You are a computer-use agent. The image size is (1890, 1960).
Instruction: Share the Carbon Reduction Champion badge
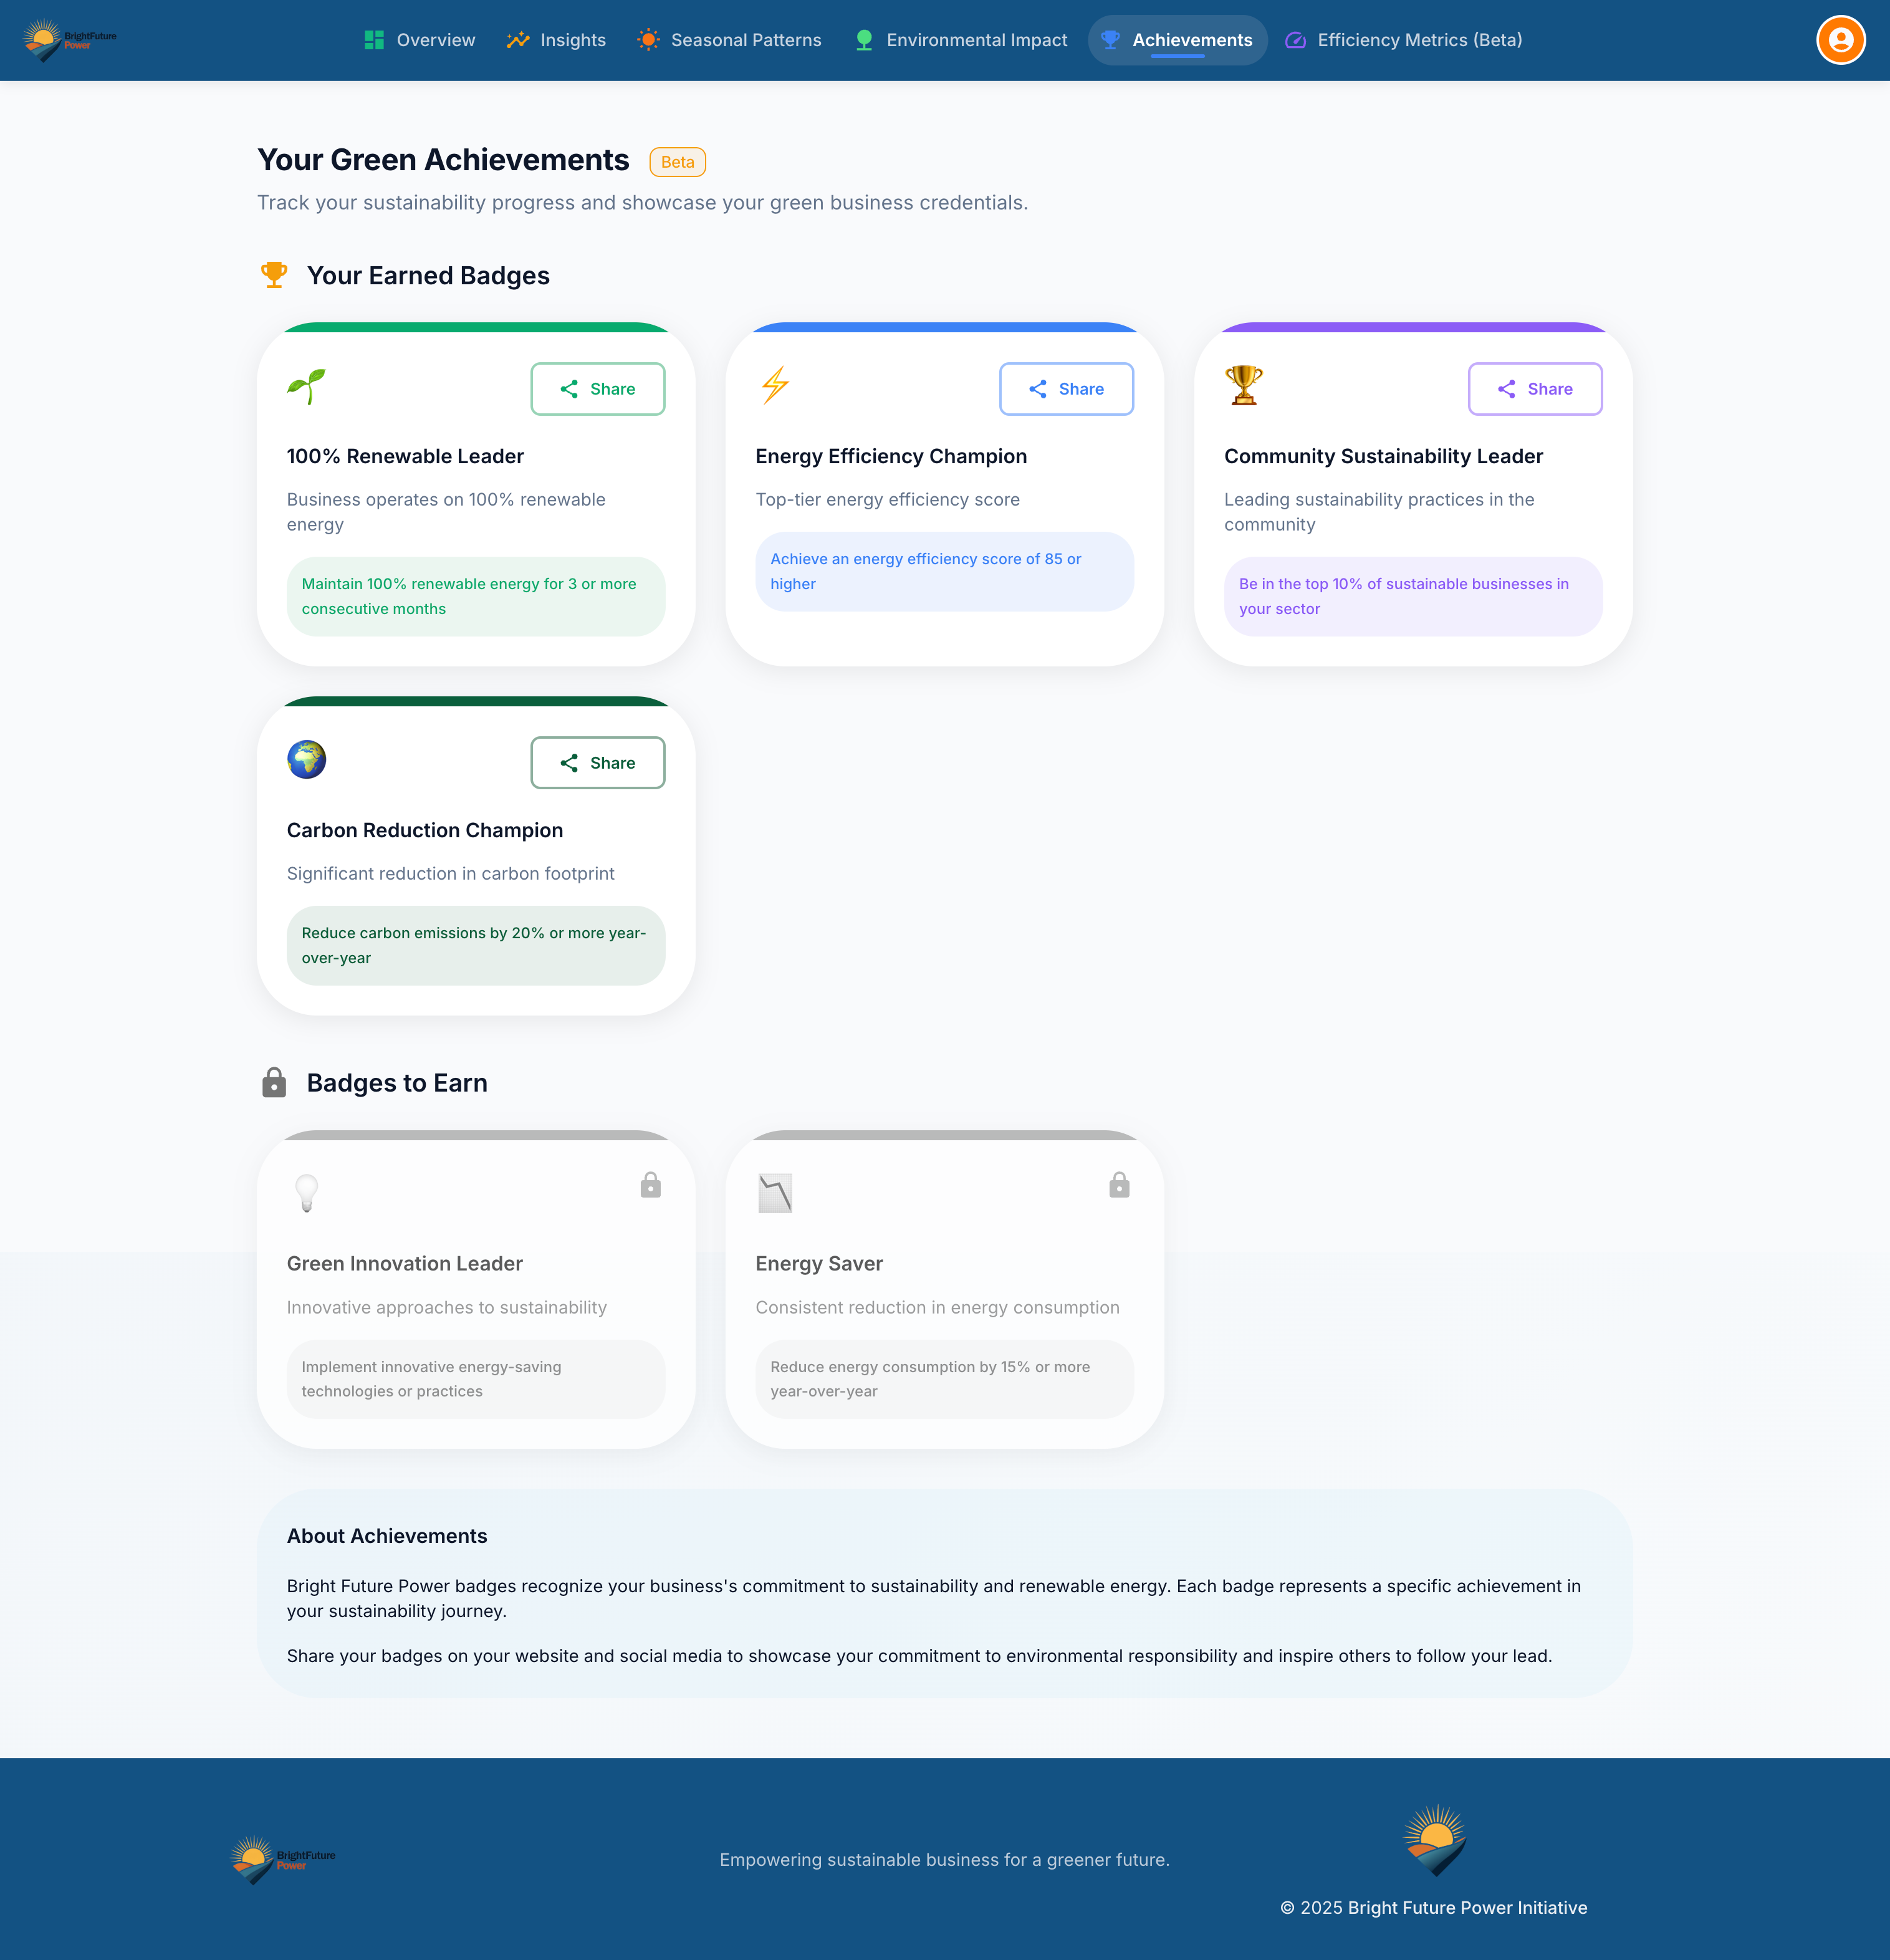coord(597,763)
